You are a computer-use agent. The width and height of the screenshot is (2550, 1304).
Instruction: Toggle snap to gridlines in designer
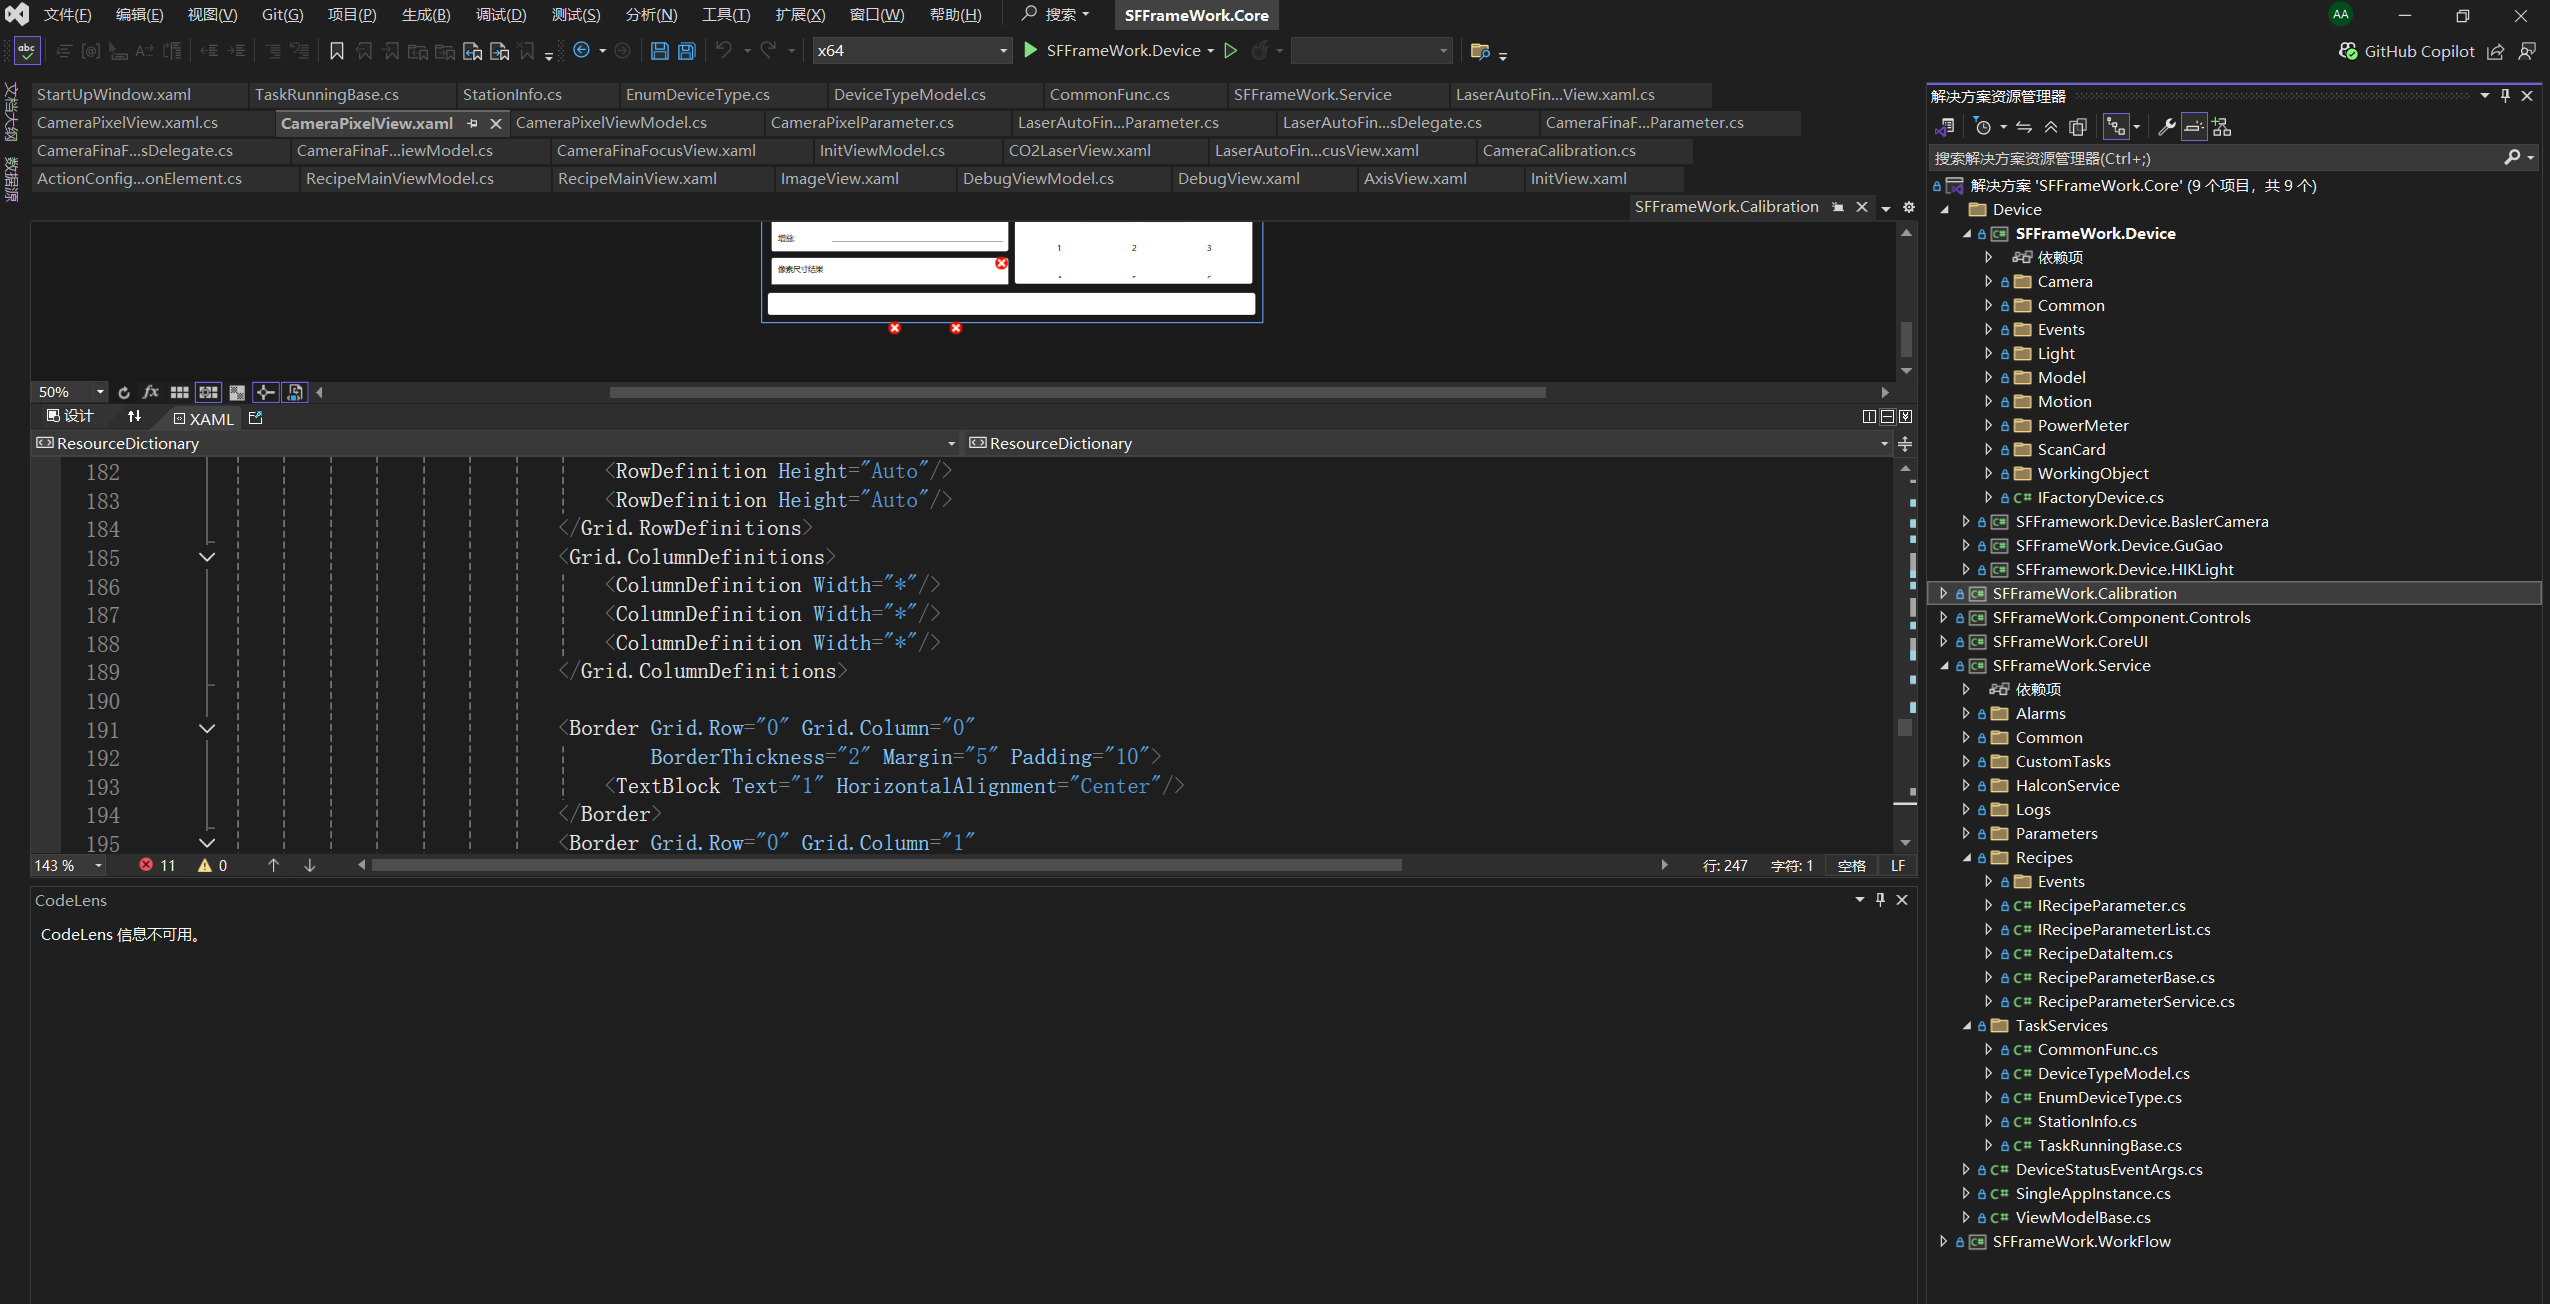[209, 393]
